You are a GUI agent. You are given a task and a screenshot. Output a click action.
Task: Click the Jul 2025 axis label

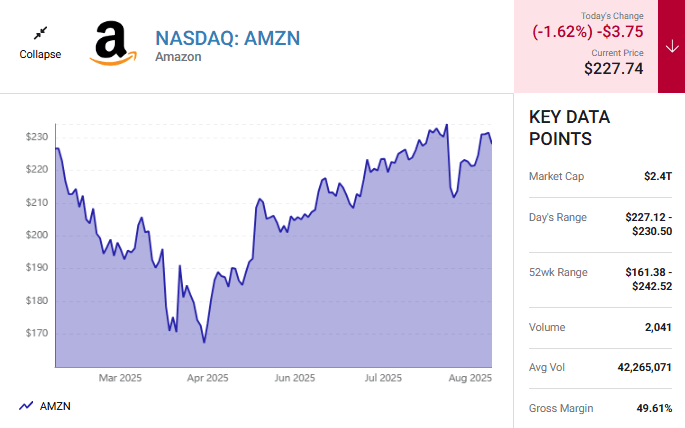pyautogui.click(x=383, y=378)
